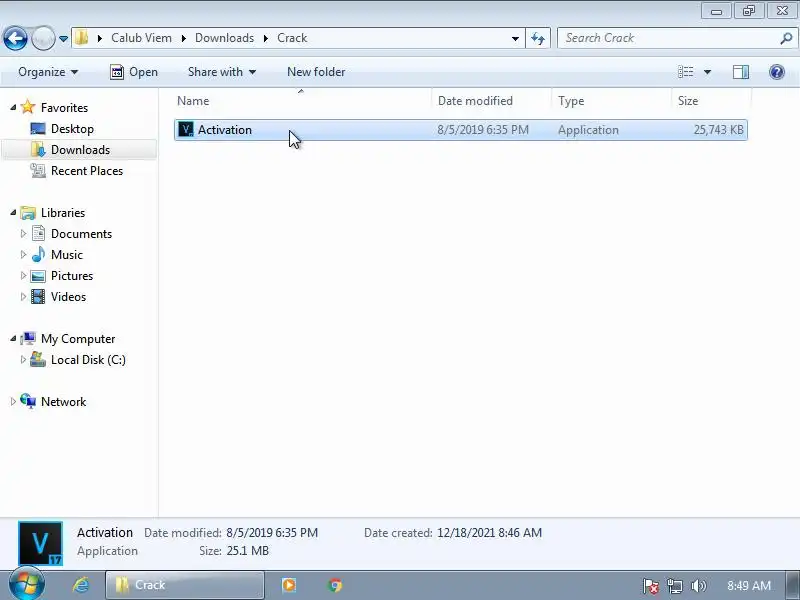This screenshot has height=600, width=800.
Task: Open Desktop under Favorites
Action: [72, 129]
